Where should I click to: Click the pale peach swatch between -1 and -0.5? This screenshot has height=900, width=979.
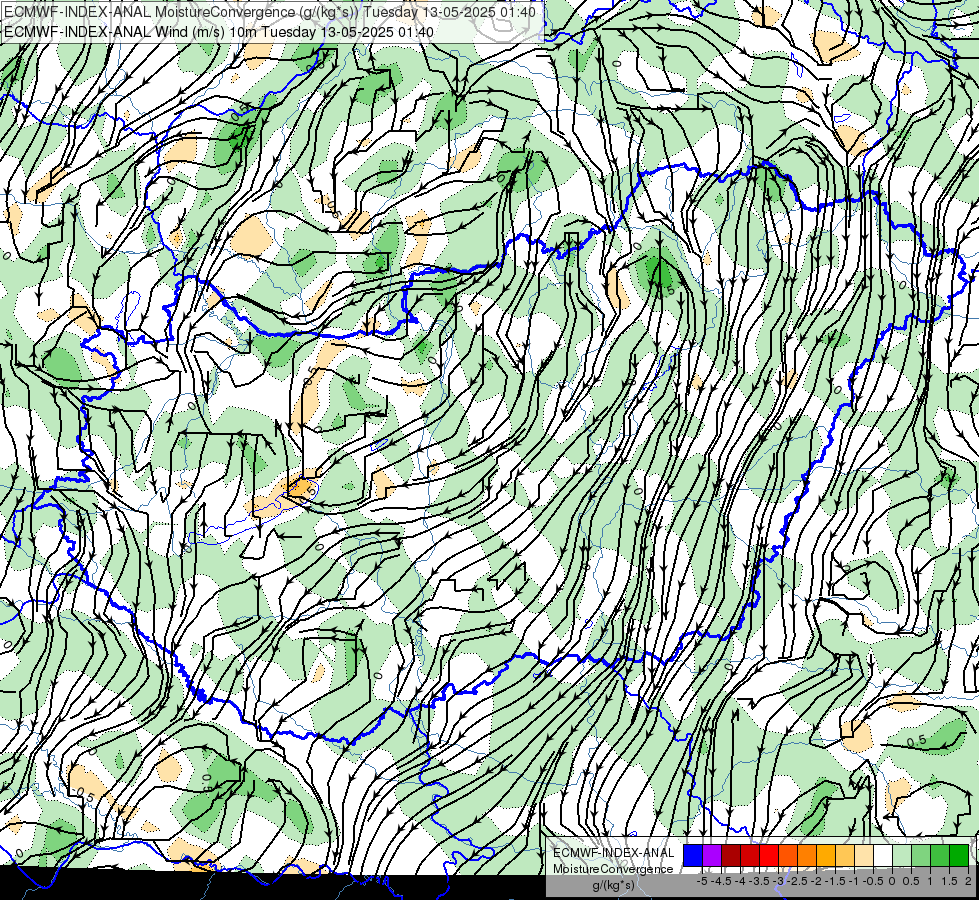pos(864,856)
